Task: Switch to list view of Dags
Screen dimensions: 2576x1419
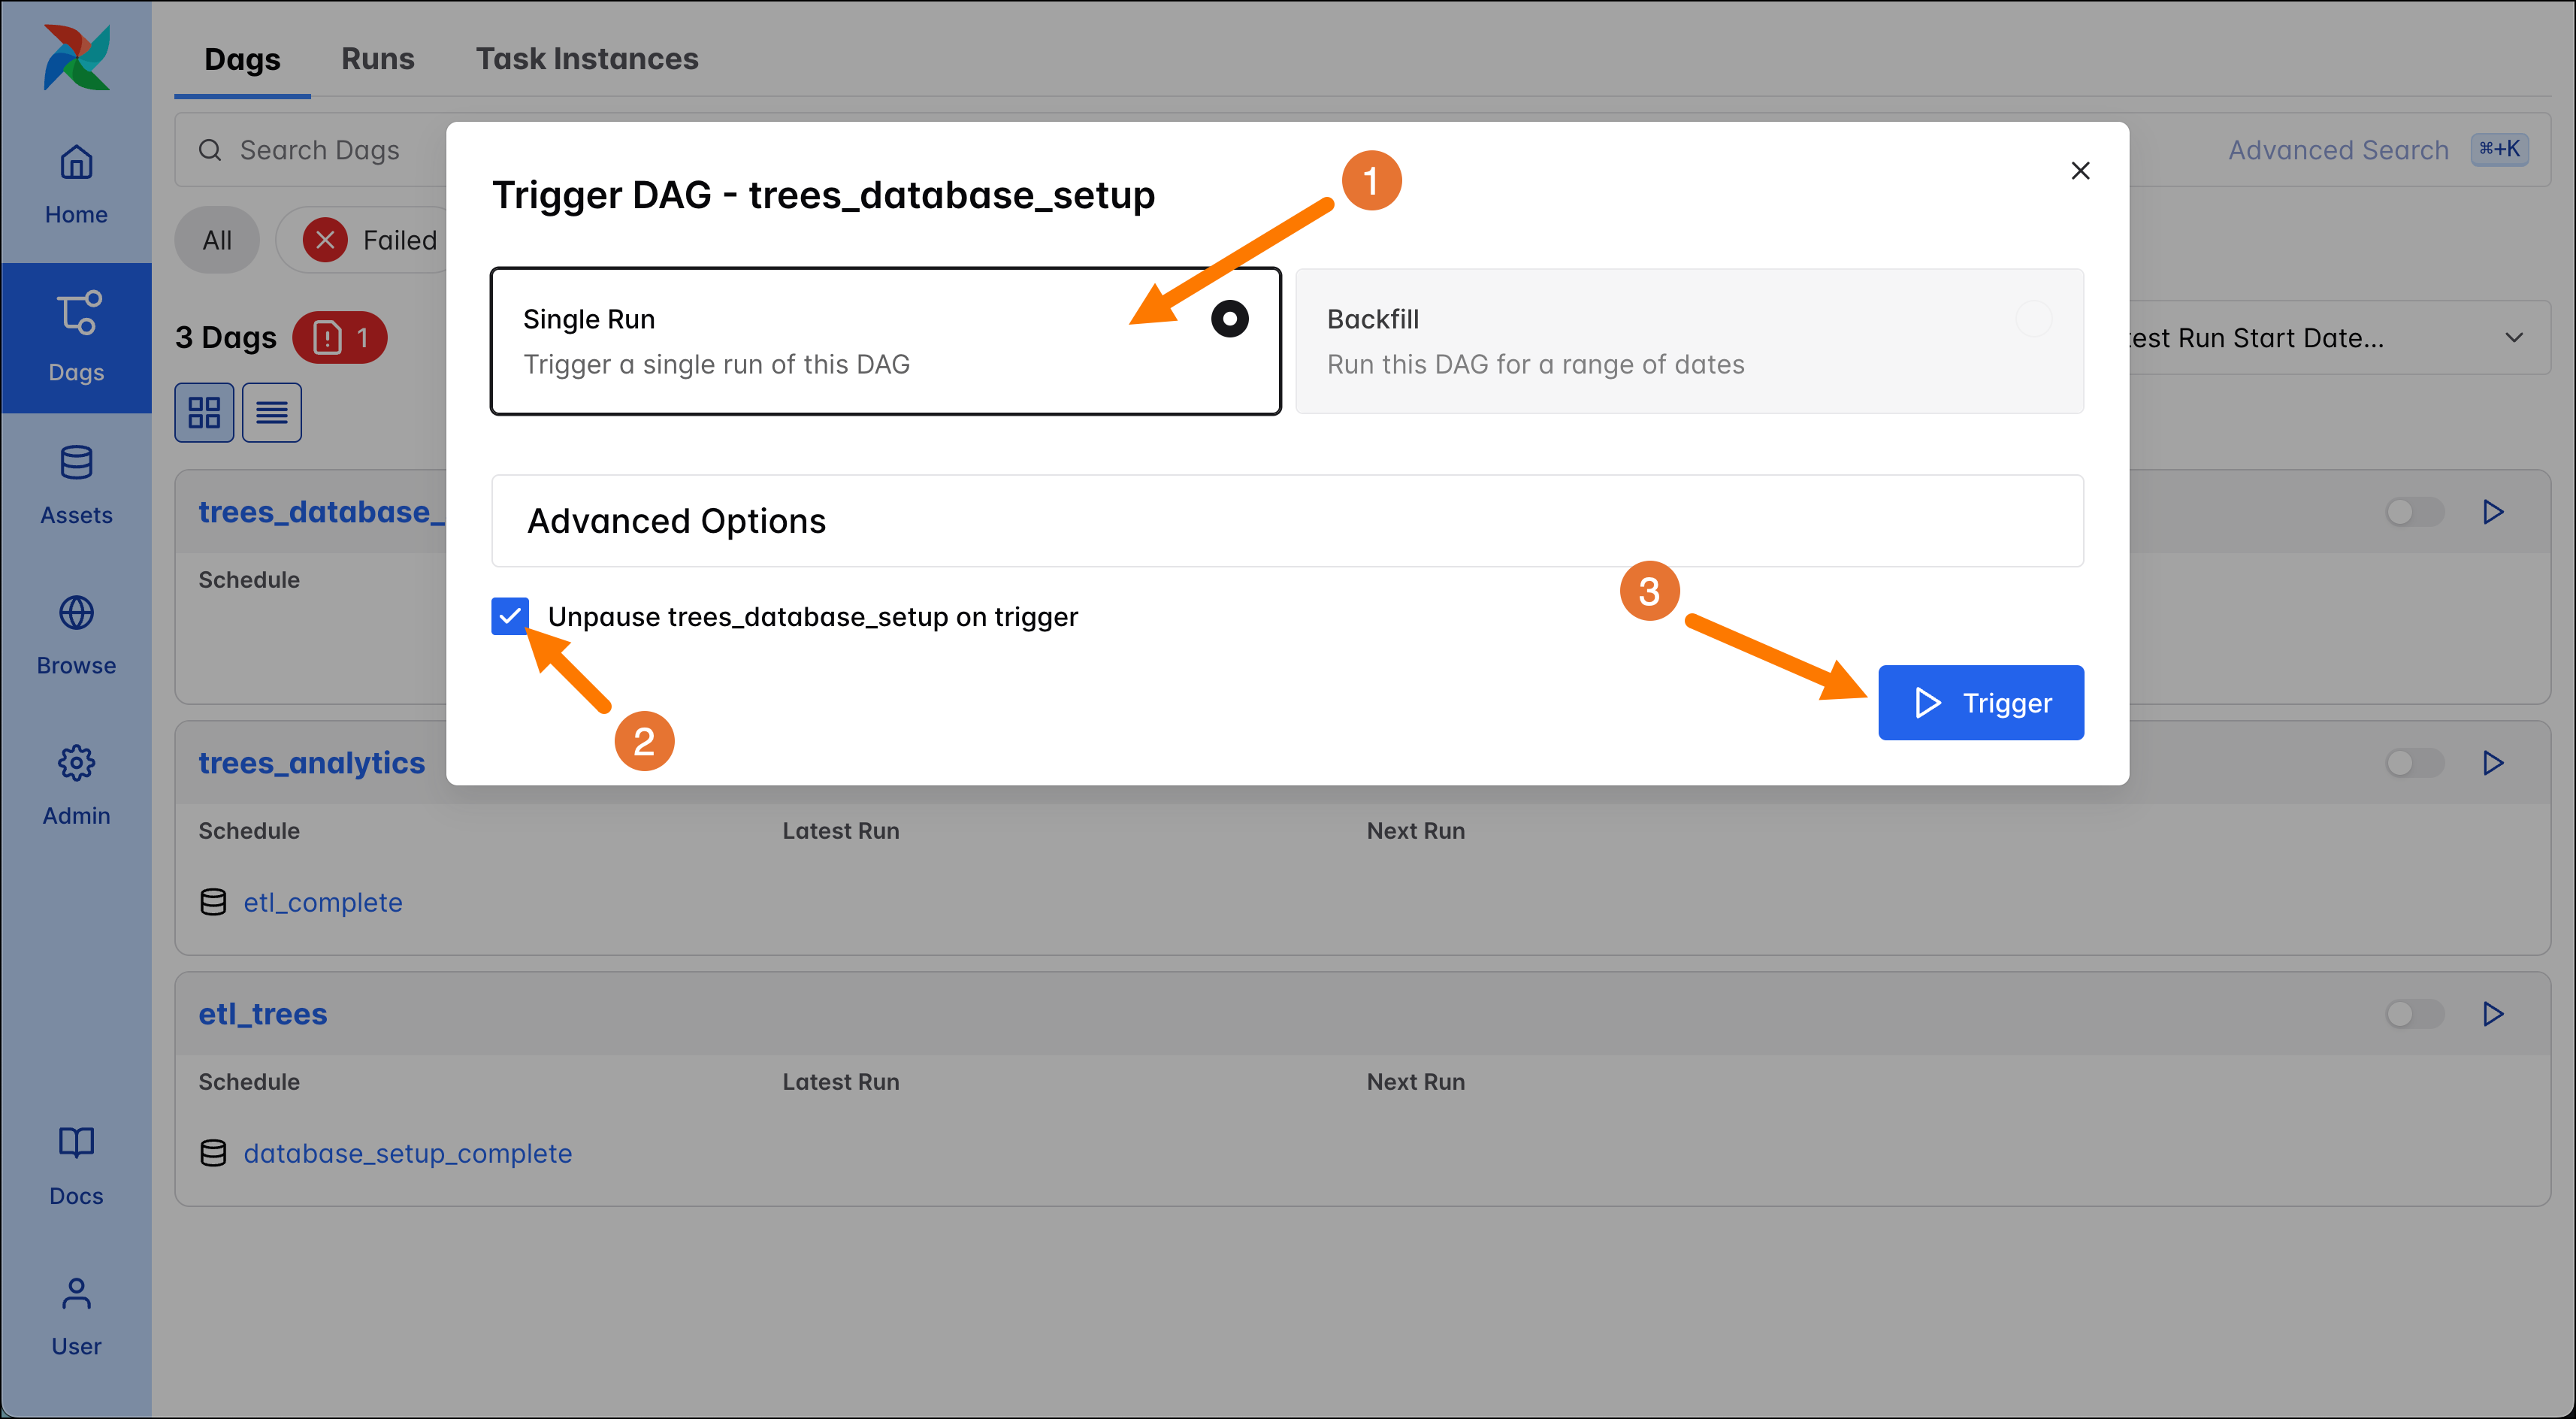Action: click(x=271, y=412)
